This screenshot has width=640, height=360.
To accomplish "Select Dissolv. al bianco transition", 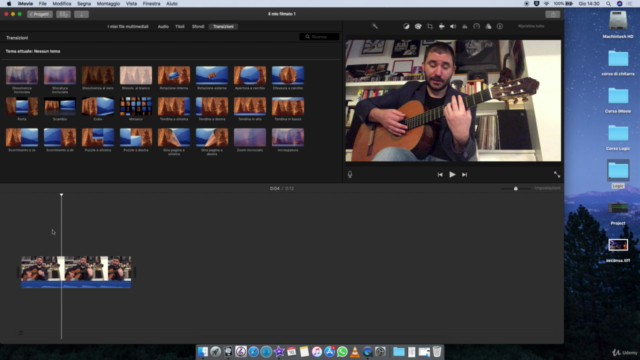I will (136, 75).
